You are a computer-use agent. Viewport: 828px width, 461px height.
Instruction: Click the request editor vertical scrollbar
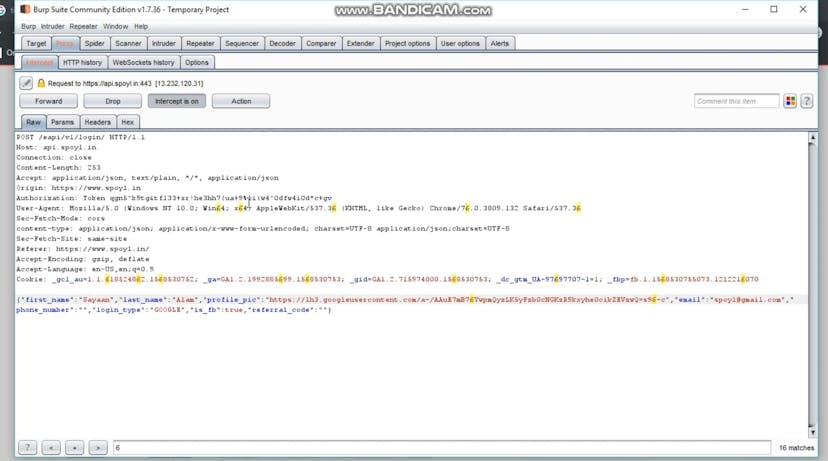(812, 285)
